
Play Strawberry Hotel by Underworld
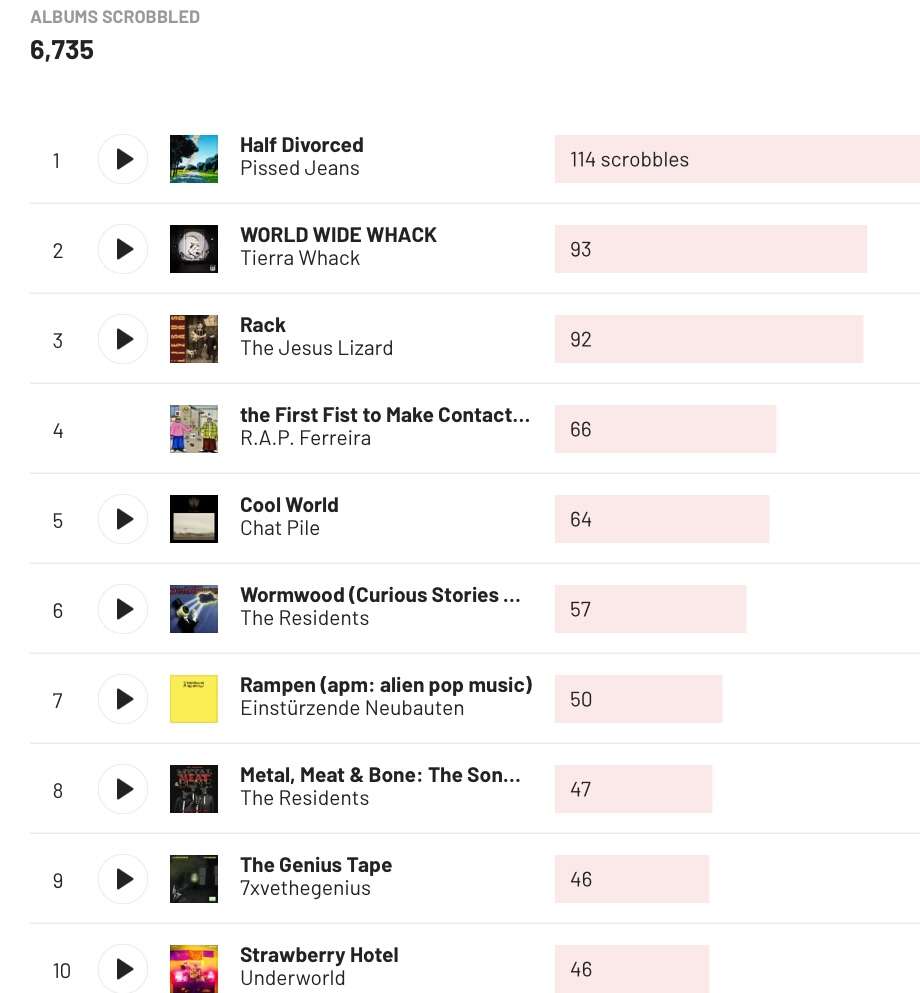point(123,968)
